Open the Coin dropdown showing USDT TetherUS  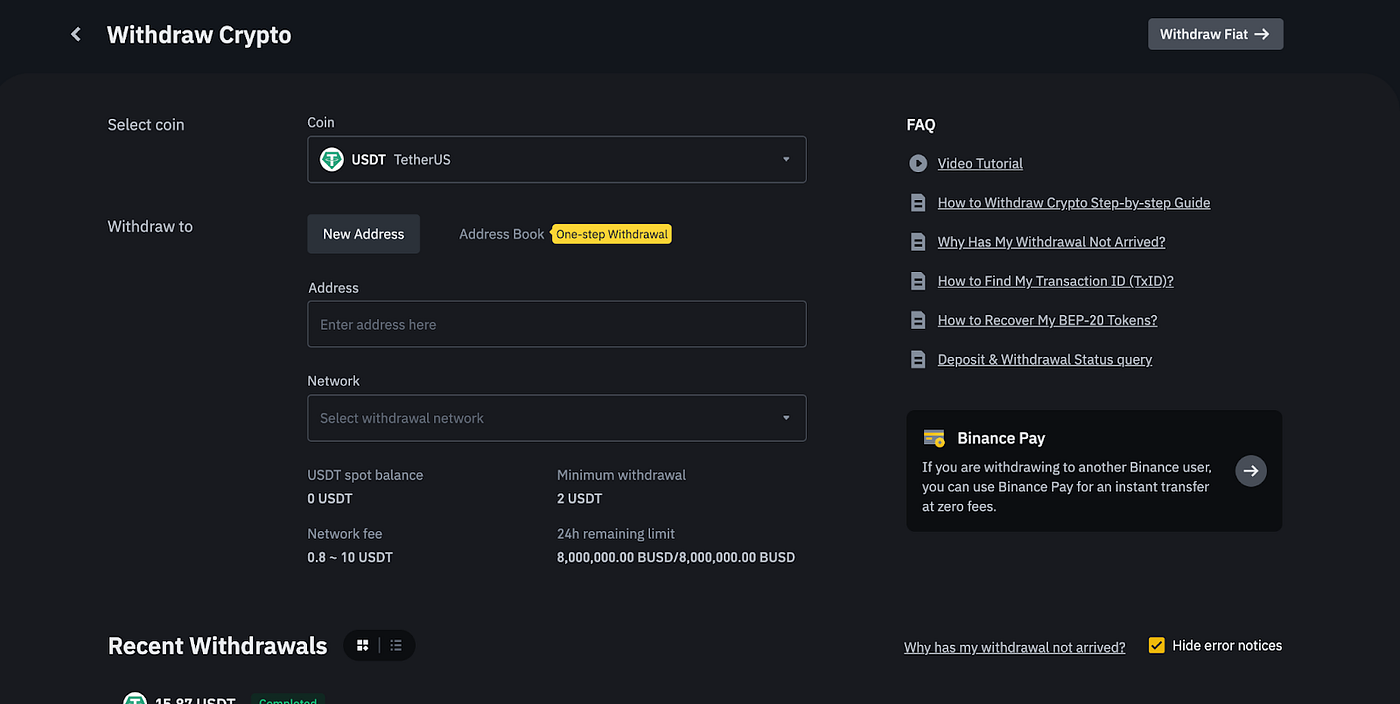point(556,159)
